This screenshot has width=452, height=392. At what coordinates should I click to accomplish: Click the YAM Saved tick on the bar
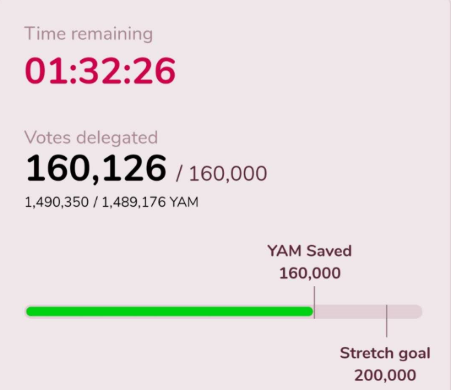(314, 302)
